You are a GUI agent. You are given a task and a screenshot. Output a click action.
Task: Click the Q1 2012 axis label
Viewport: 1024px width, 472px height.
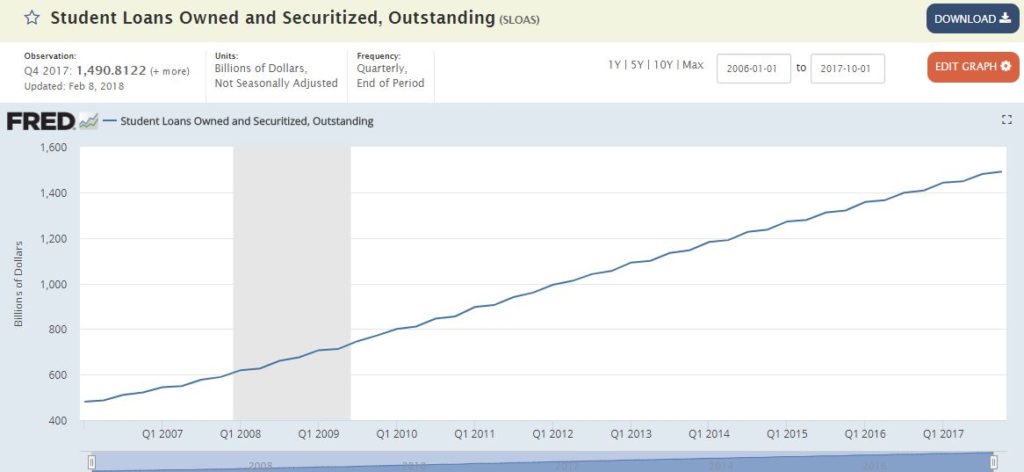[552, 434]
